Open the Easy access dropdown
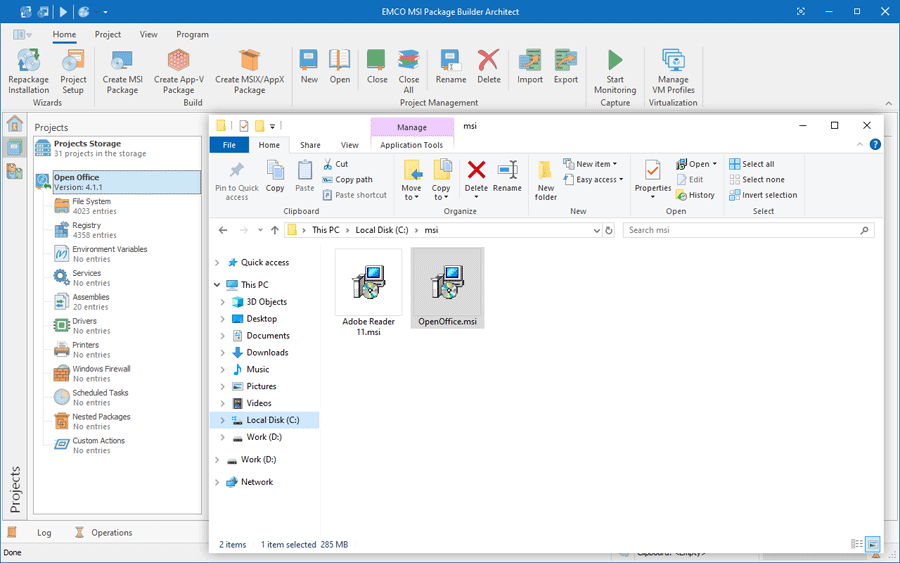This screenshot has height=563, width=900. [593, 180]
